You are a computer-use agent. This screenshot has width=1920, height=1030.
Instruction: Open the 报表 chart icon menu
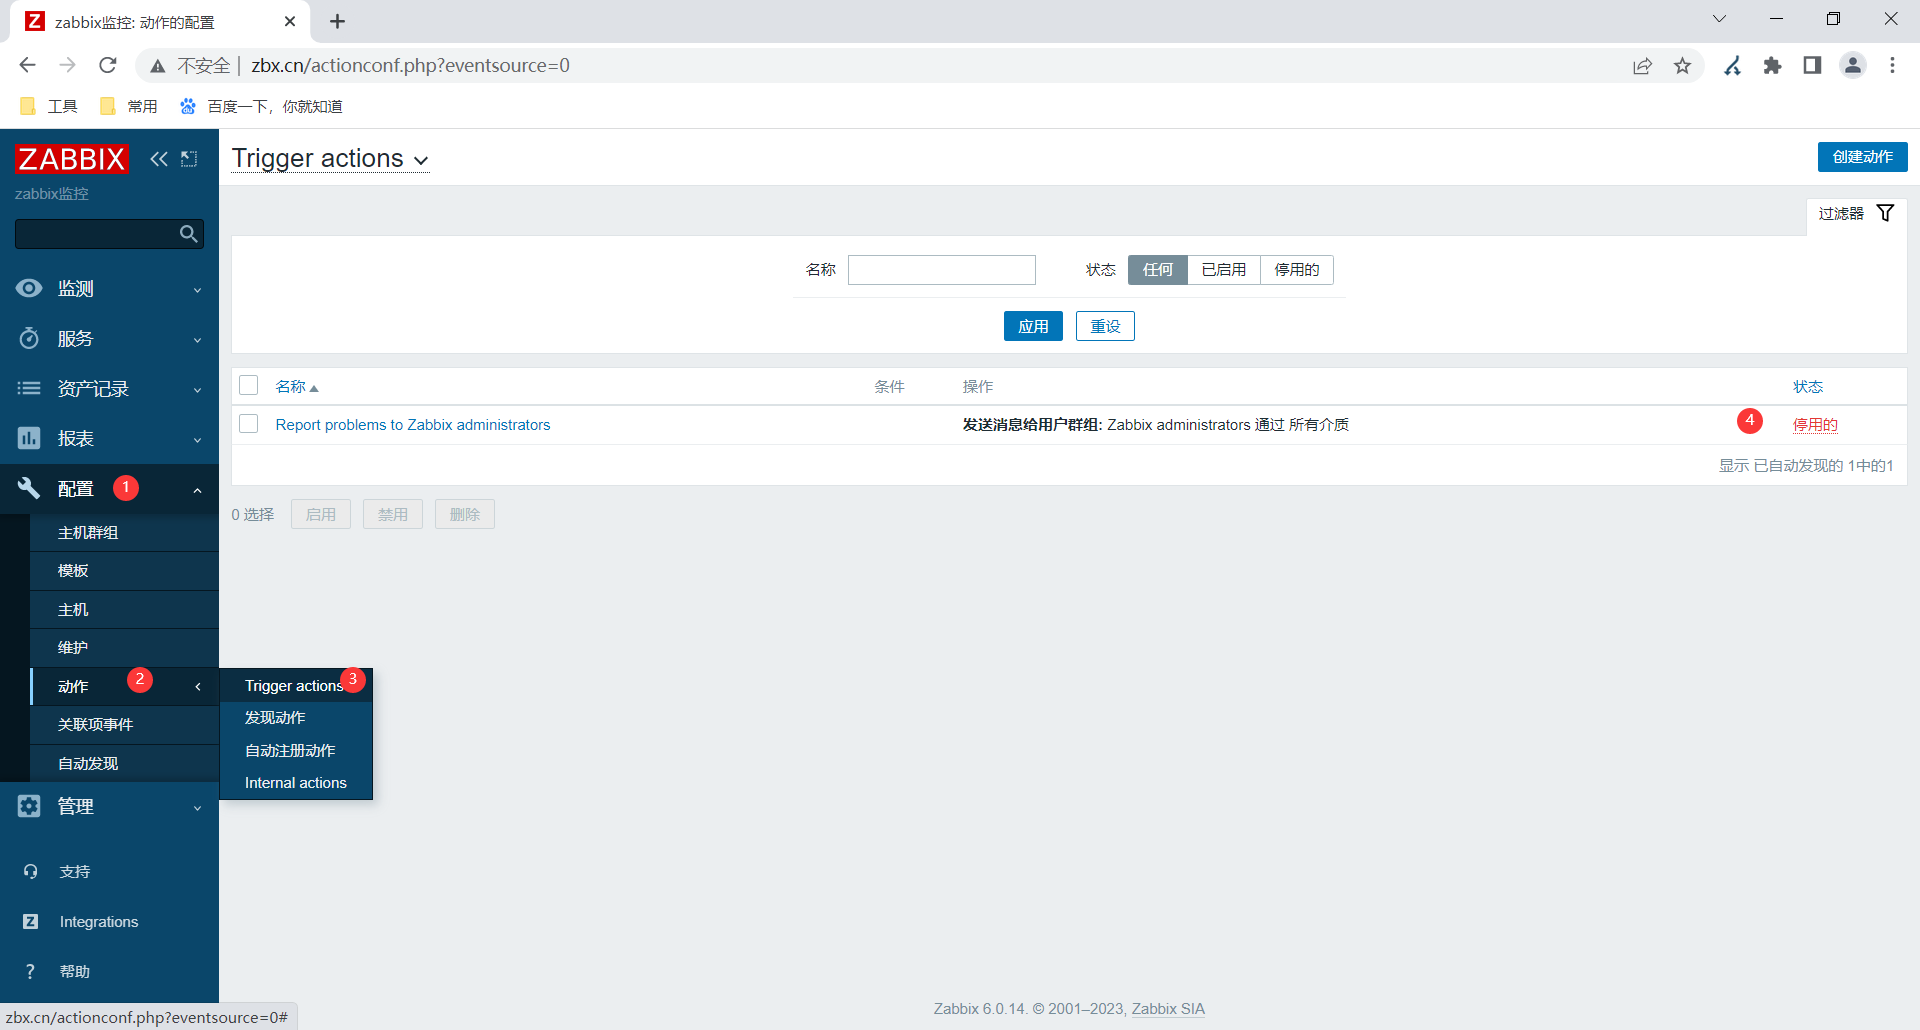[29, 438]
